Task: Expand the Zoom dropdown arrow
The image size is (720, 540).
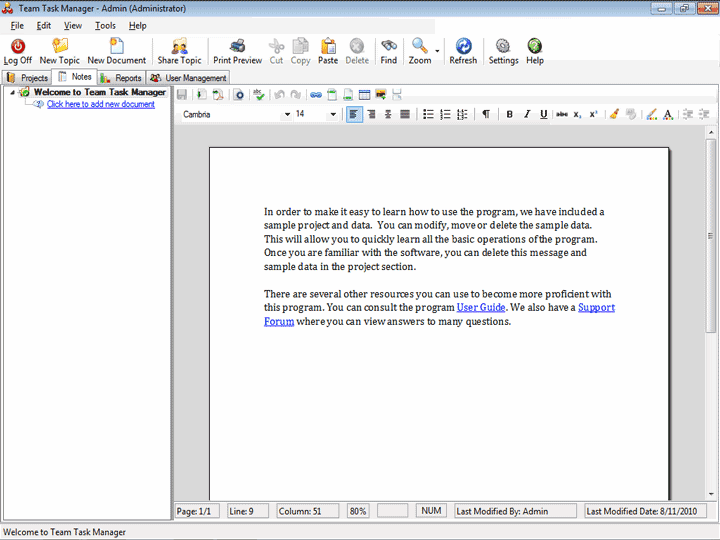Action: click(x=437, y=48)
